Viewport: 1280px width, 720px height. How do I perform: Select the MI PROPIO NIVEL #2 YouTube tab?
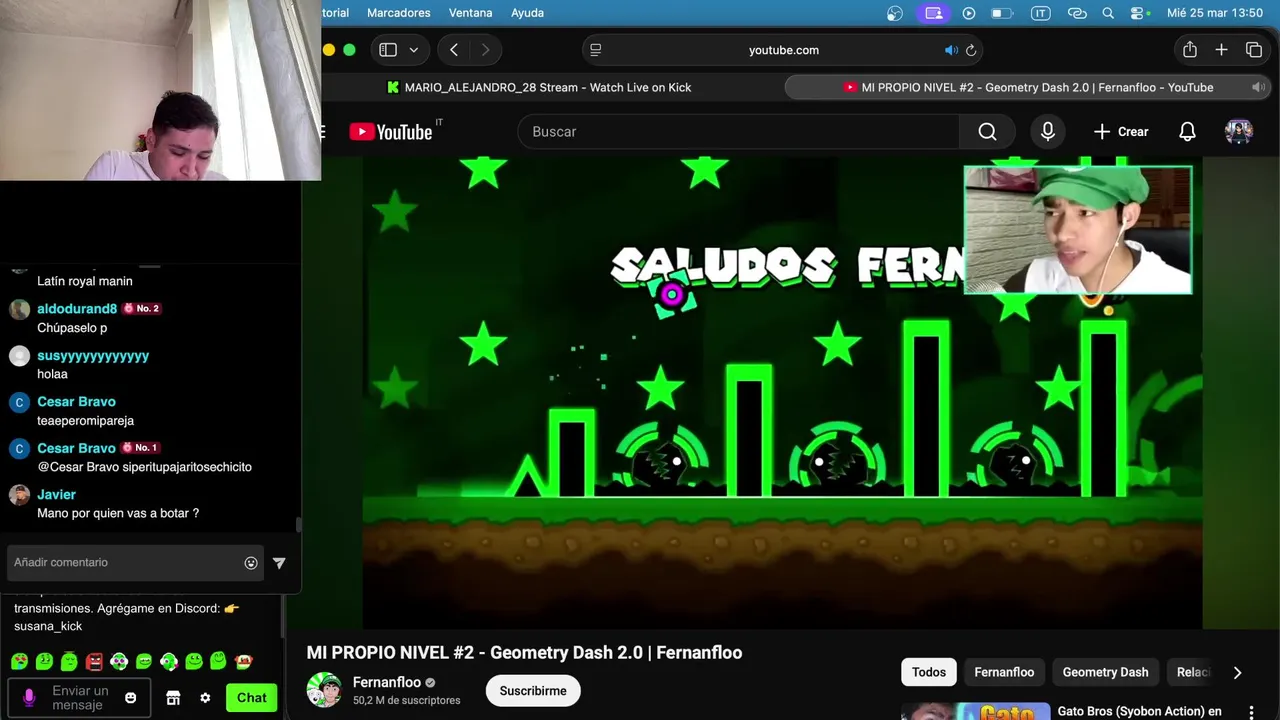[x=1027, y=87]
